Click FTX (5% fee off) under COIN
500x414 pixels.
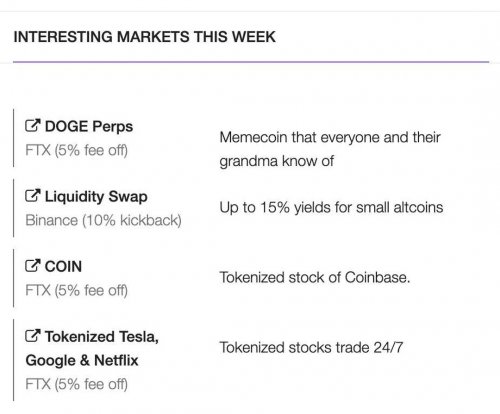click(x=77, y=290)
